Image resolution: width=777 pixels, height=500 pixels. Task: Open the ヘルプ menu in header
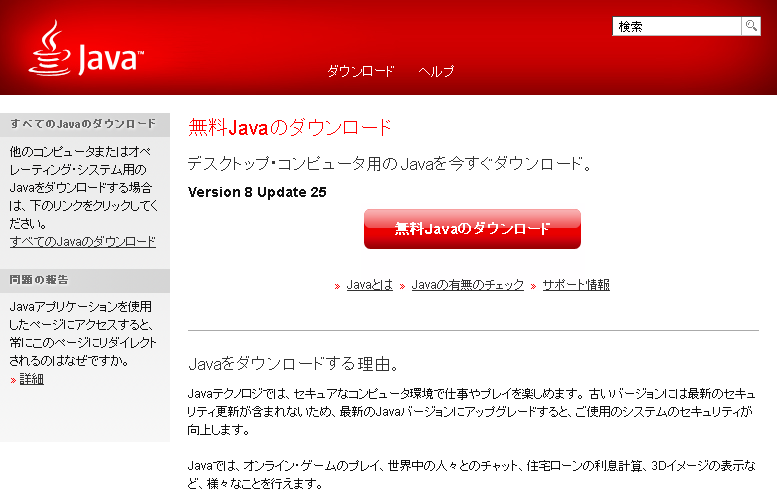tap(436, 71)
